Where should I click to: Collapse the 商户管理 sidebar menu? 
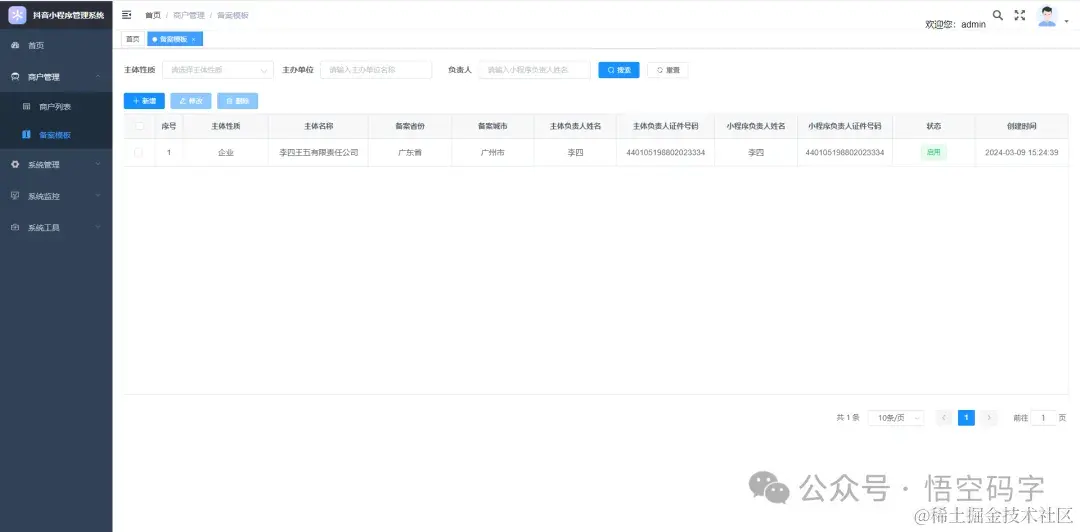56,77
